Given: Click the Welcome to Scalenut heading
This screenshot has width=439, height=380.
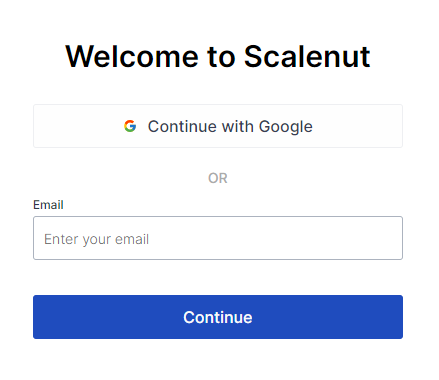Looking at the screenshot, I should [x=218, y=56].
